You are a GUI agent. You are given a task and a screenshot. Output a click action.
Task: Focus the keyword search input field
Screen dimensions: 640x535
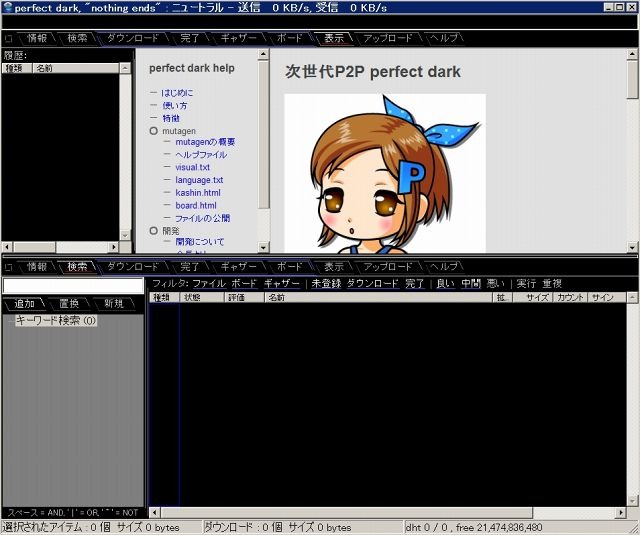[x=73, y=286]
